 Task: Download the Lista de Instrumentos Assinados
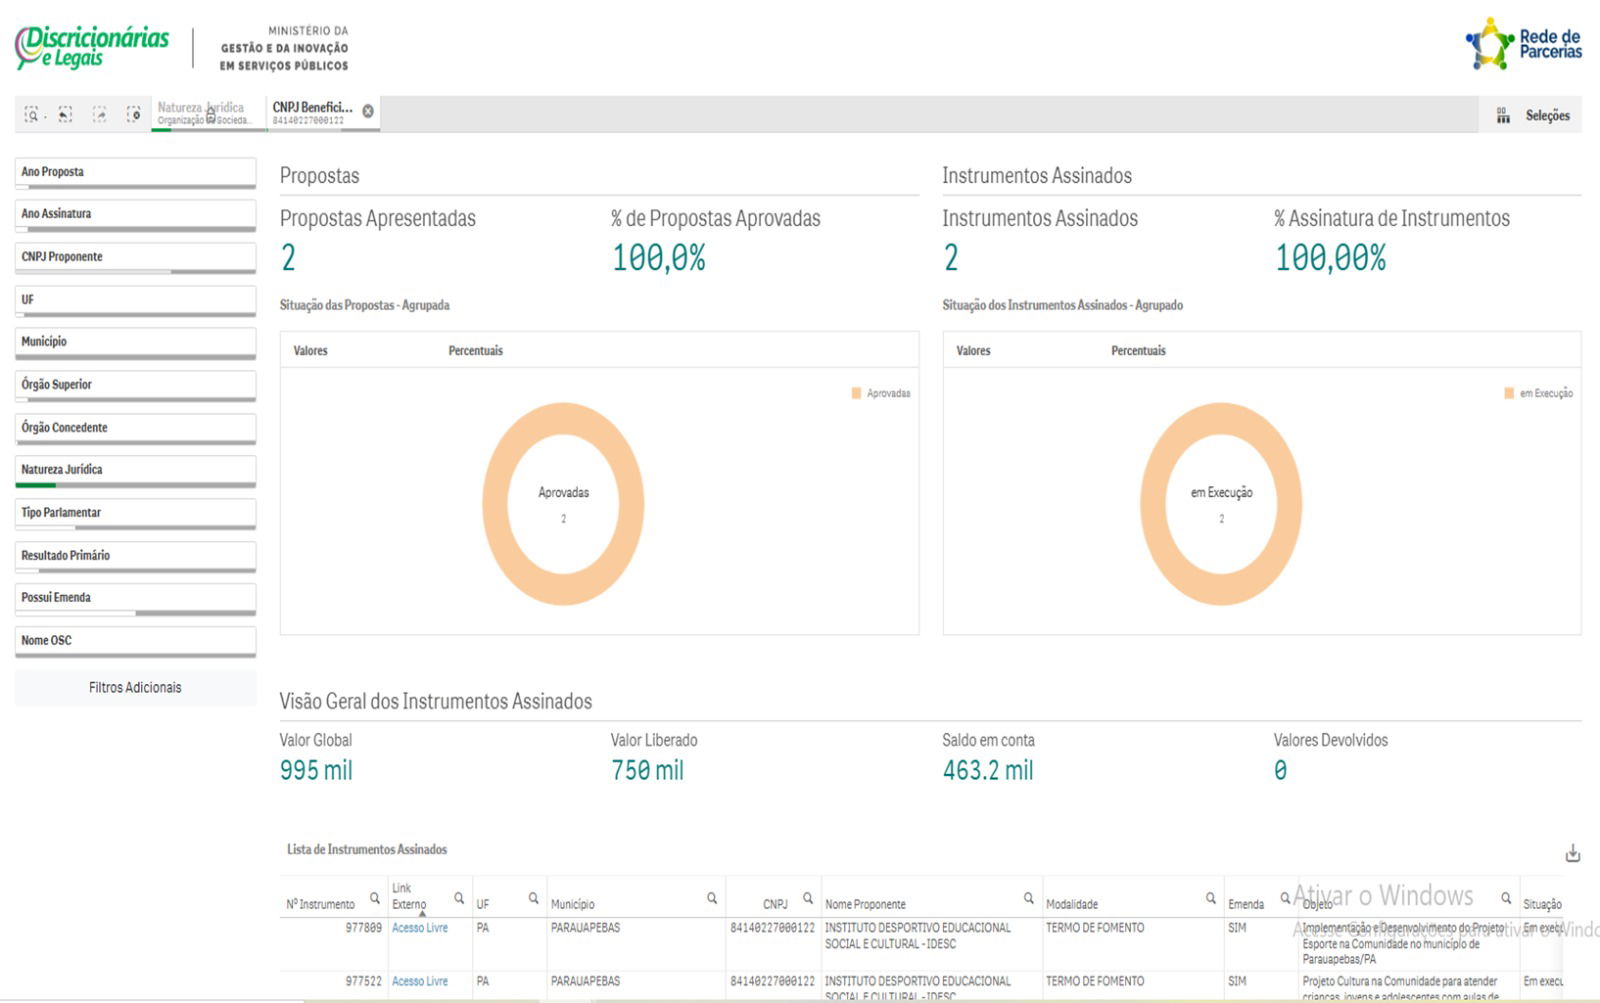pyautogui.click(x=1572, y=853)
